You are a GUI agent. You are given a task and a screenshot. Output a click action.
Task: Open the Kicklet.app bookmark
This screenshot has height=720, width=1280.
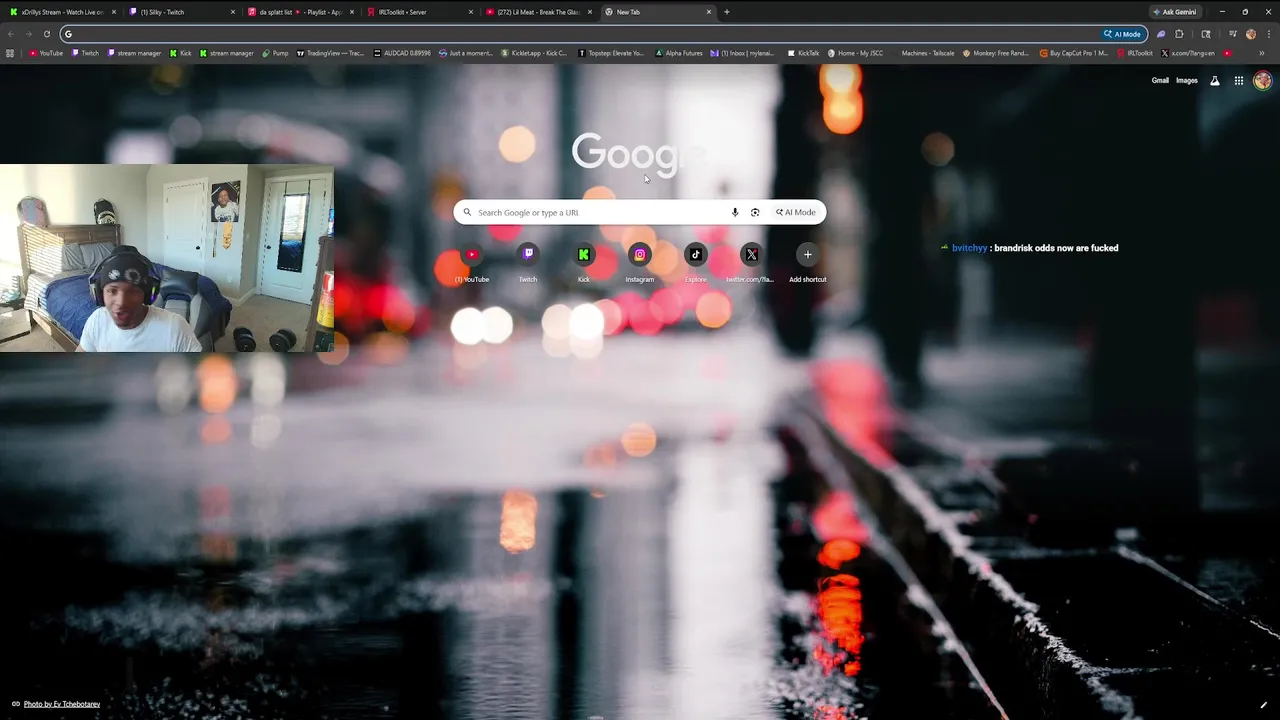pos(534,53)
